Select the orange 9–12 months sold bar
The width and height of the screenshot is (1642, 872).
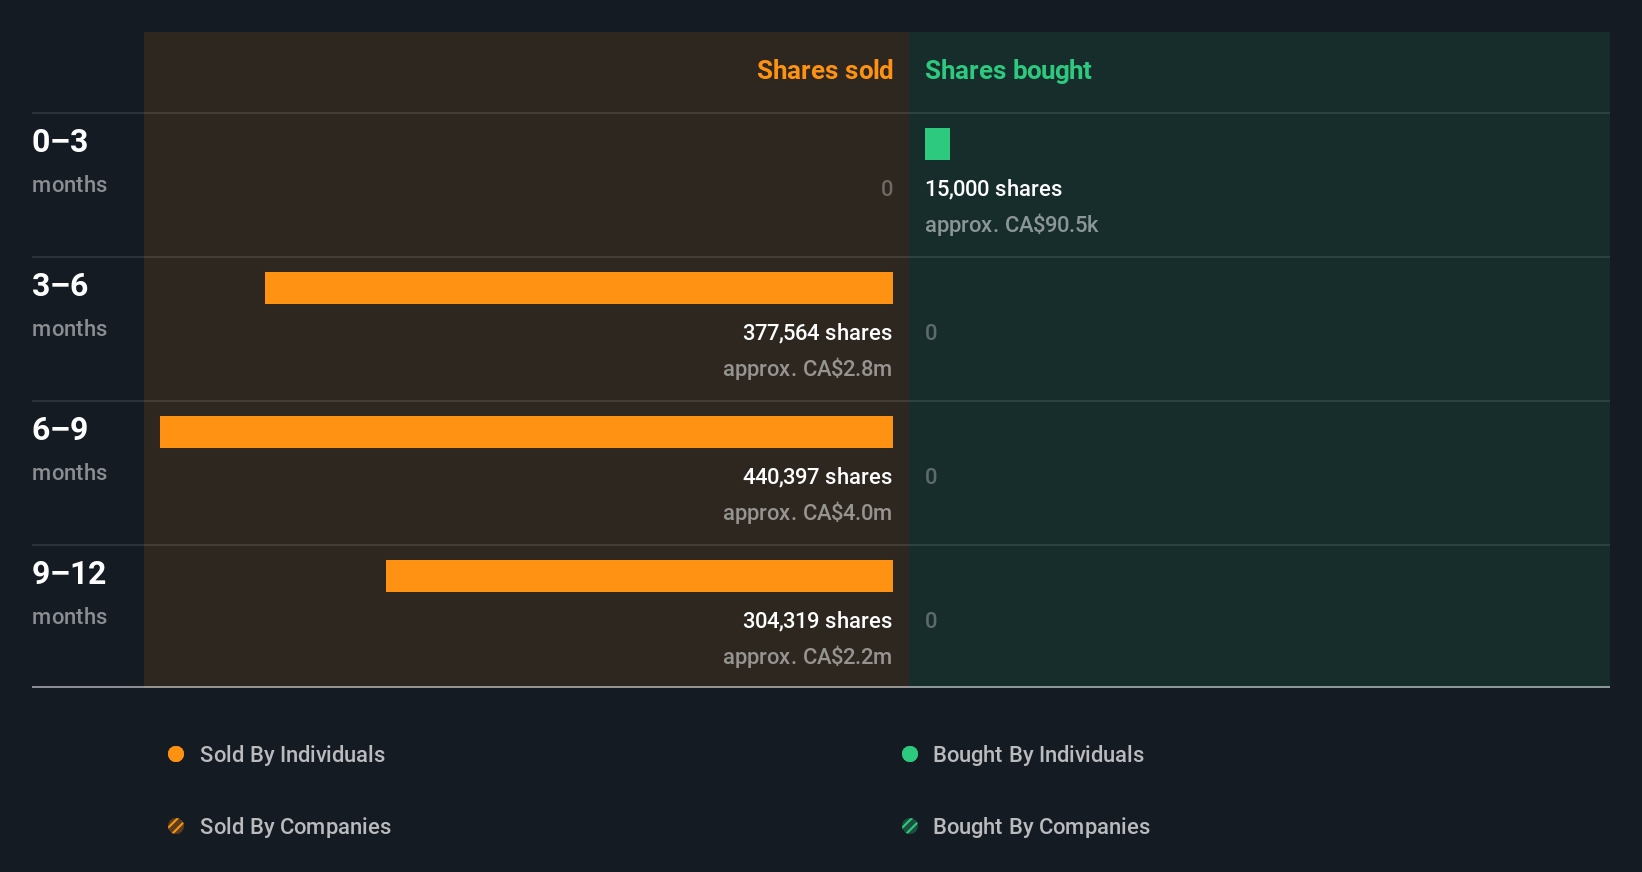point(639,576)
